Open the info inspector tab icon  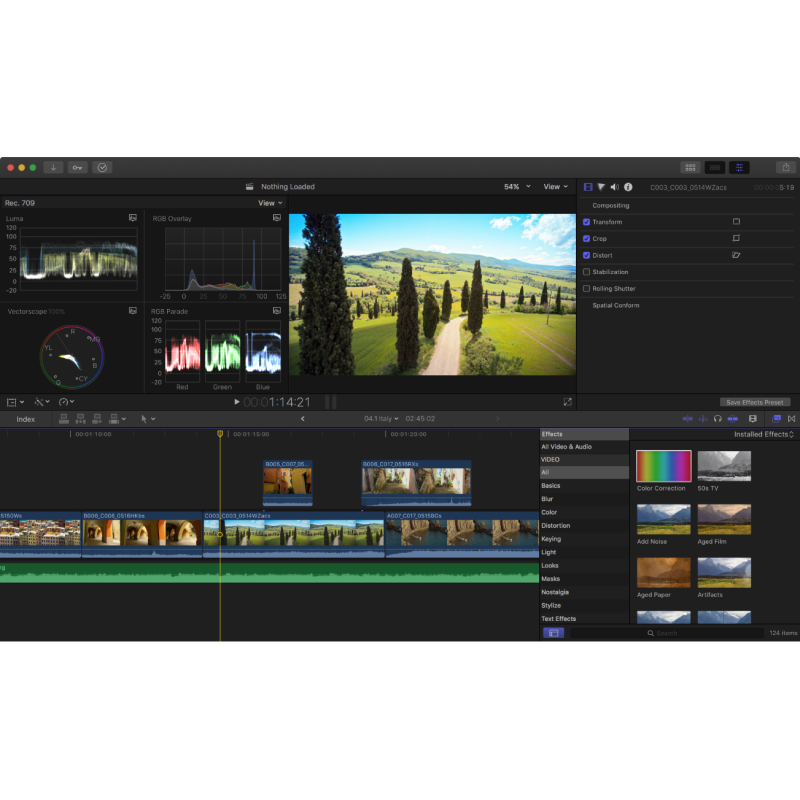tap(627, 187)
